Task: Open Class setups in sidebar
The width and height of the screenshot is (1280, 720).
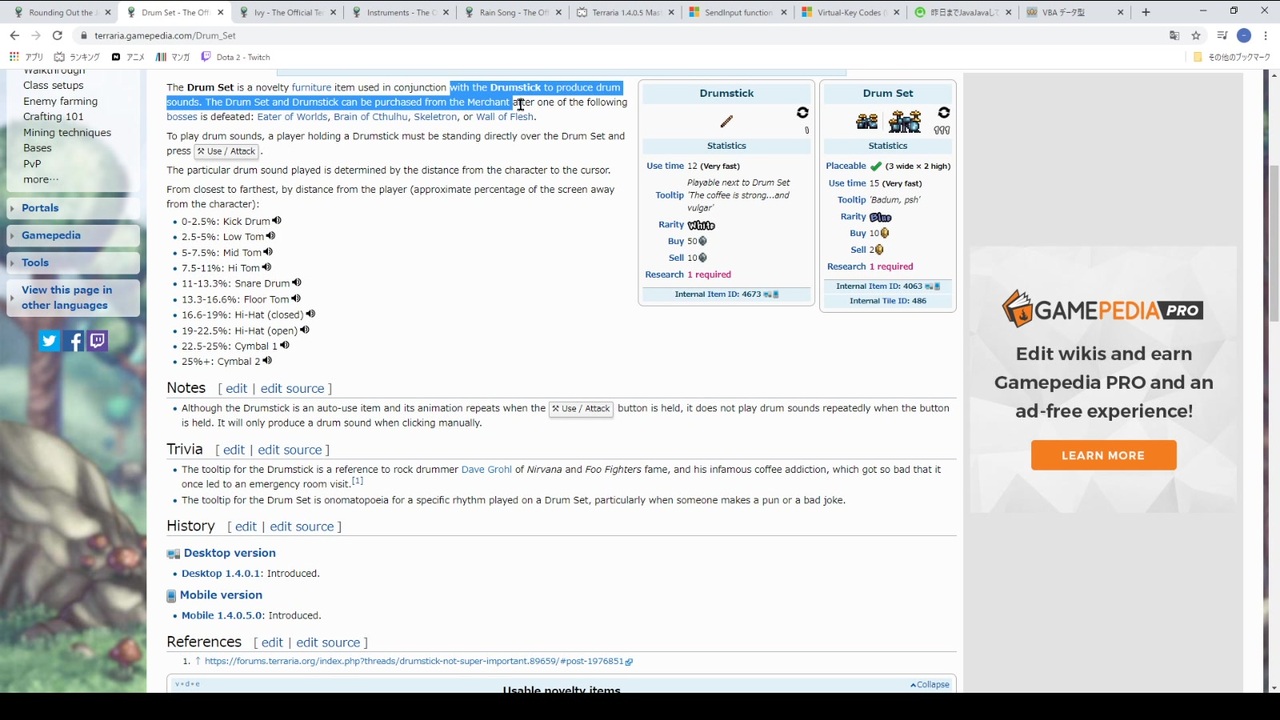Action: (x=53, y=86)
